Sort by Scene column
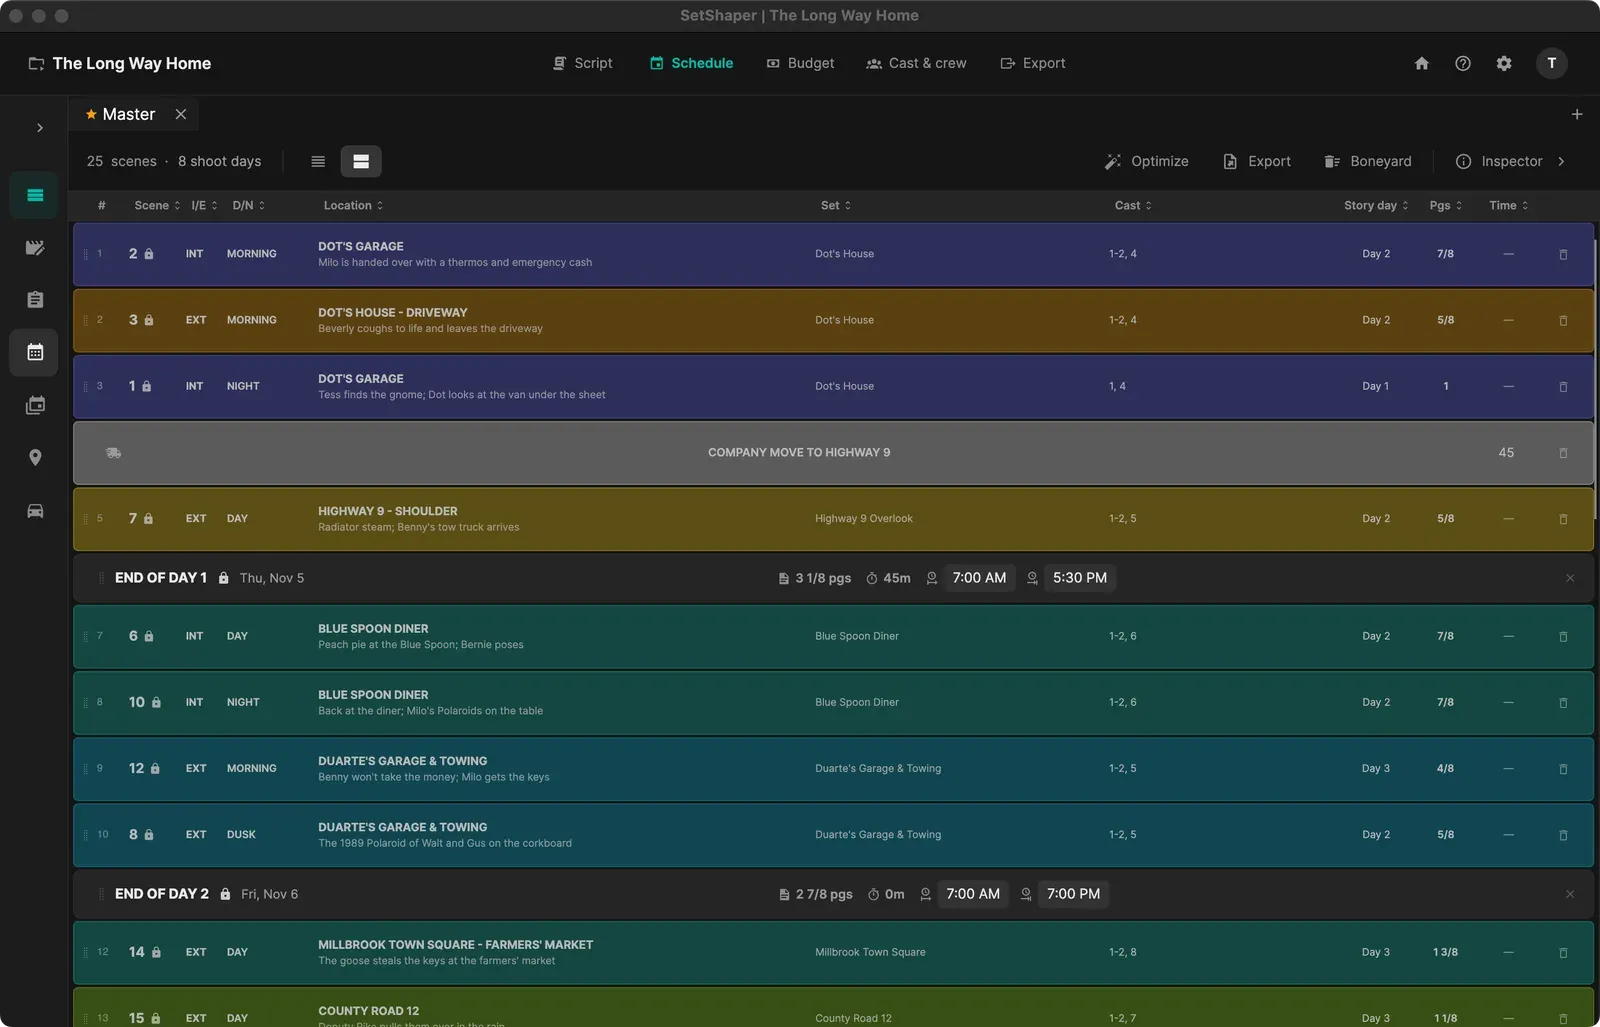This screenshot has height=1027, width=1600. (157, 205)
